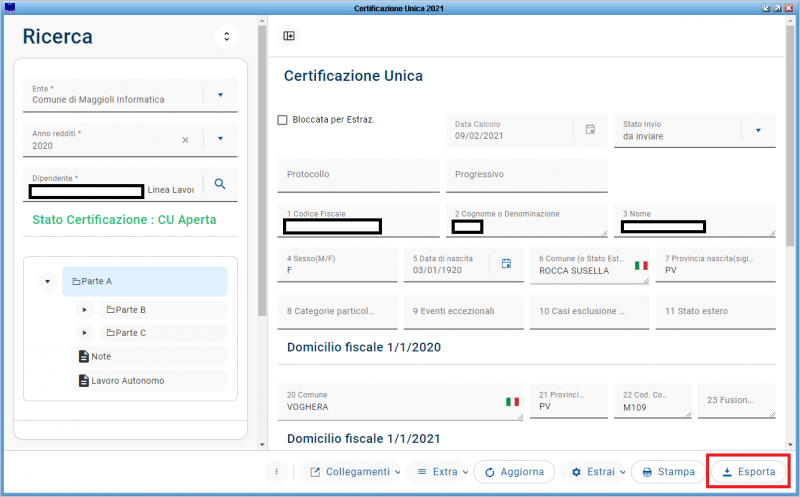Click the left panel scroll-down arrow
The width and height of the screenshot is (800, 497).
[262, 444]
